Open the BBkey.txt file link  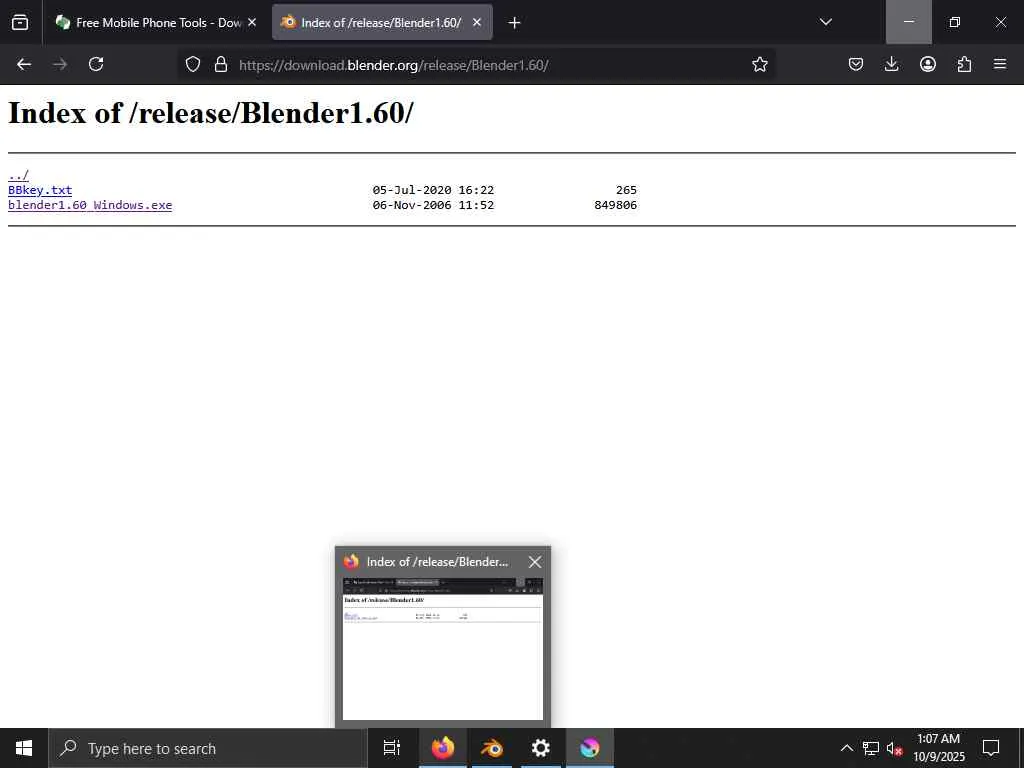pyautogui.click(x=40, y=190)
